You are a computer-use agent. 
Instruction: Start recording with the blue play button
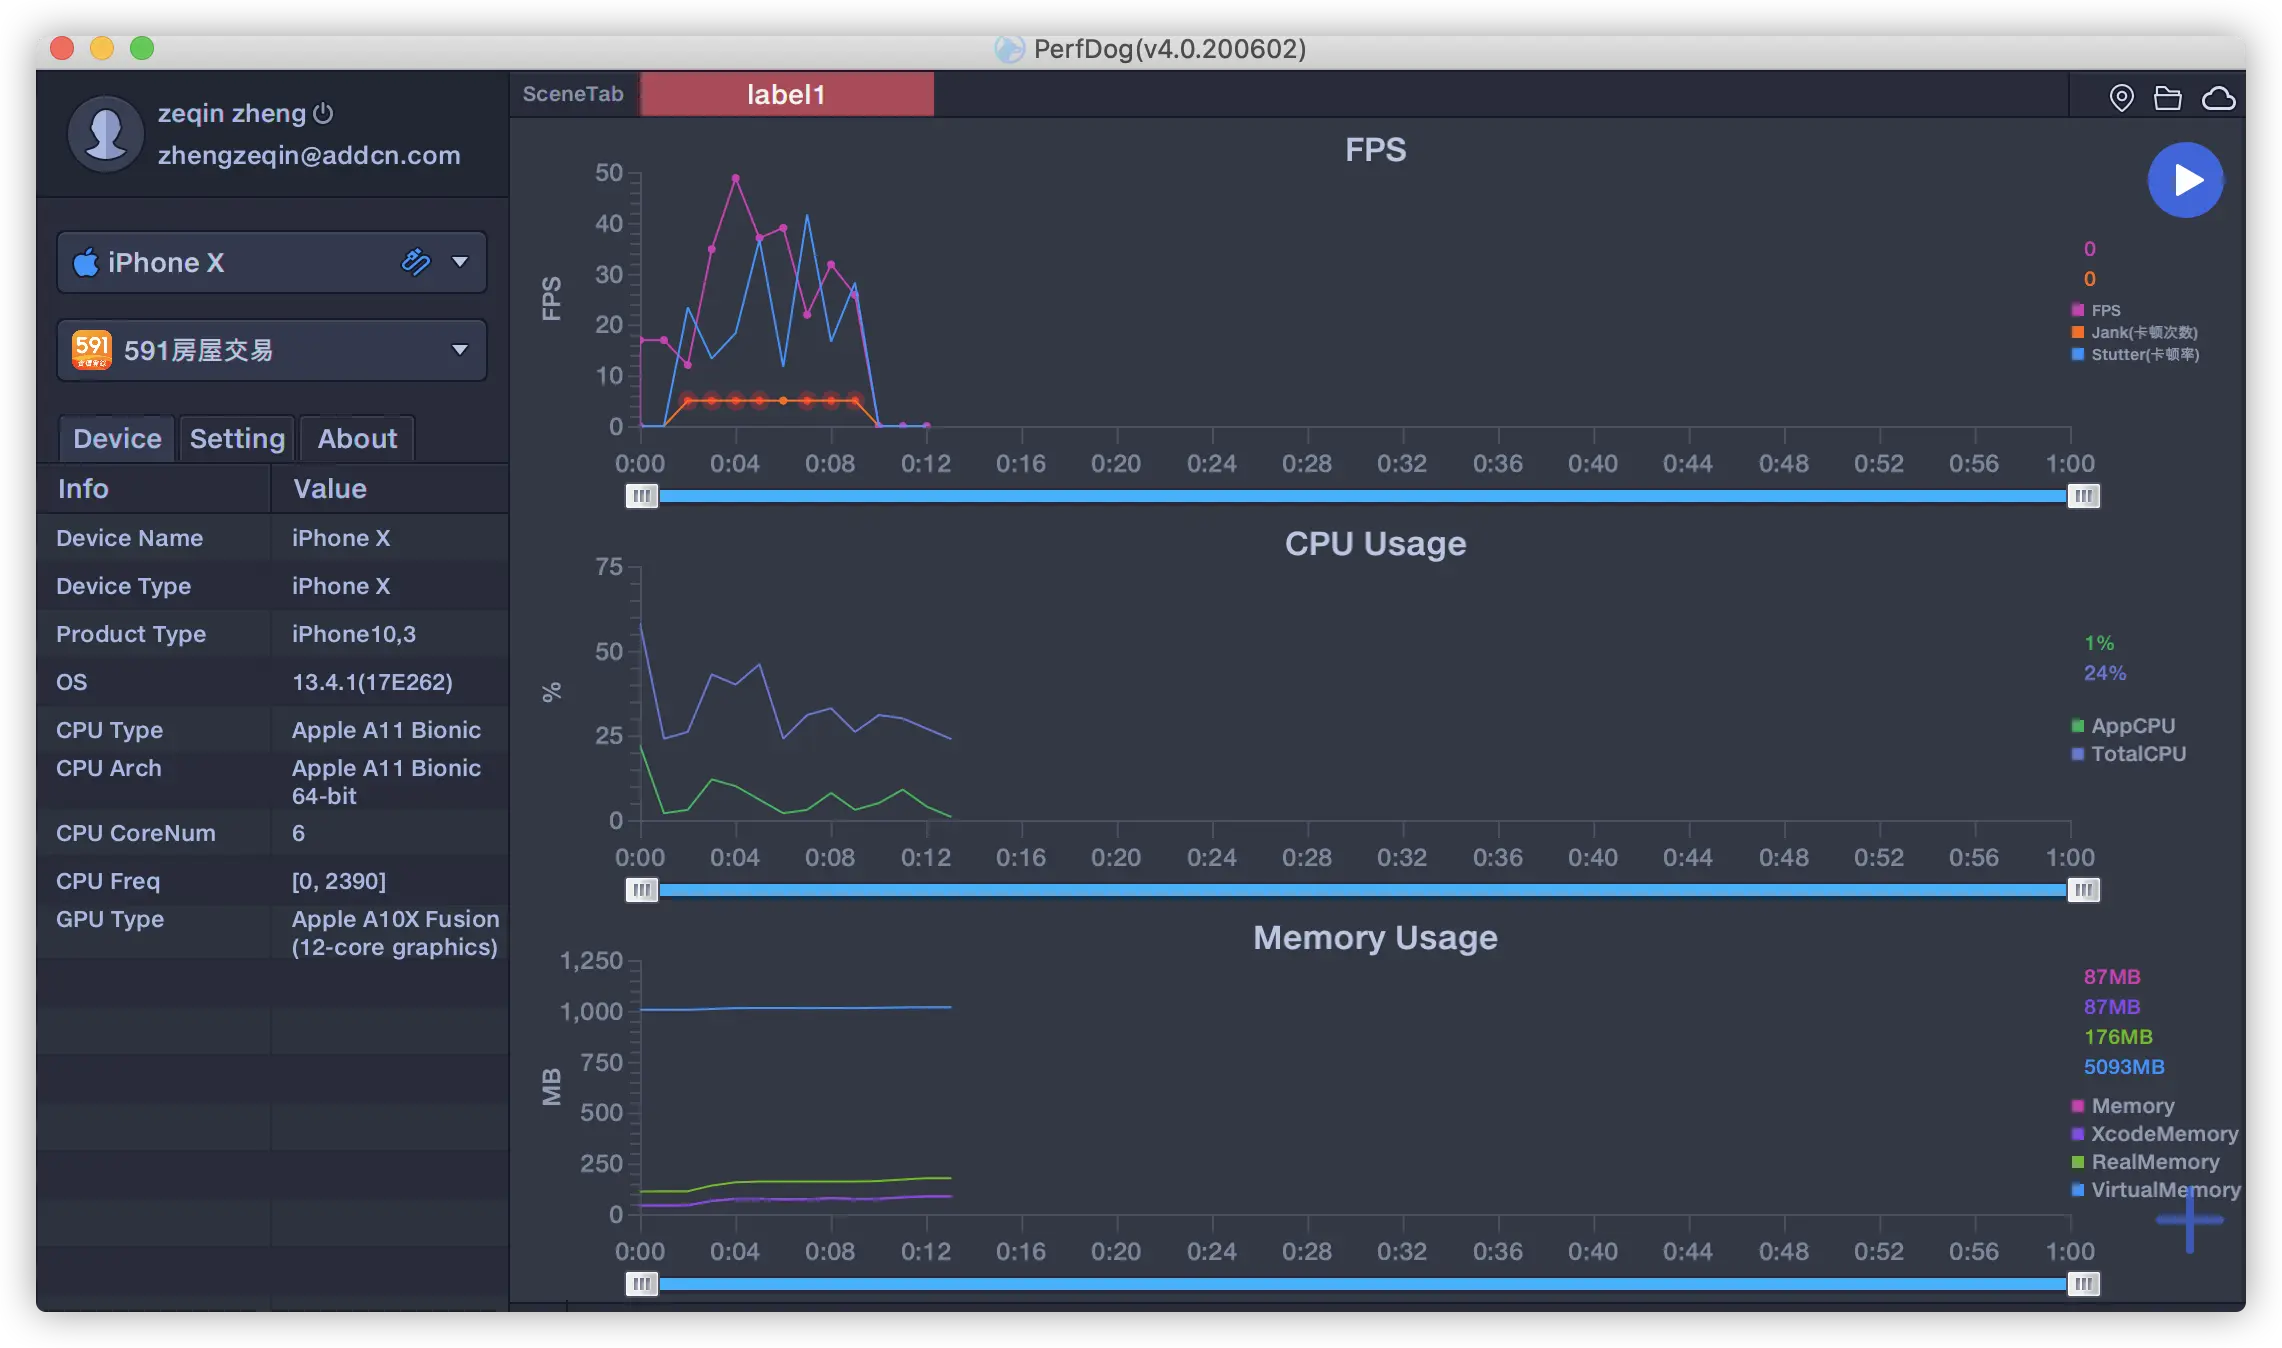point(2185,180)
